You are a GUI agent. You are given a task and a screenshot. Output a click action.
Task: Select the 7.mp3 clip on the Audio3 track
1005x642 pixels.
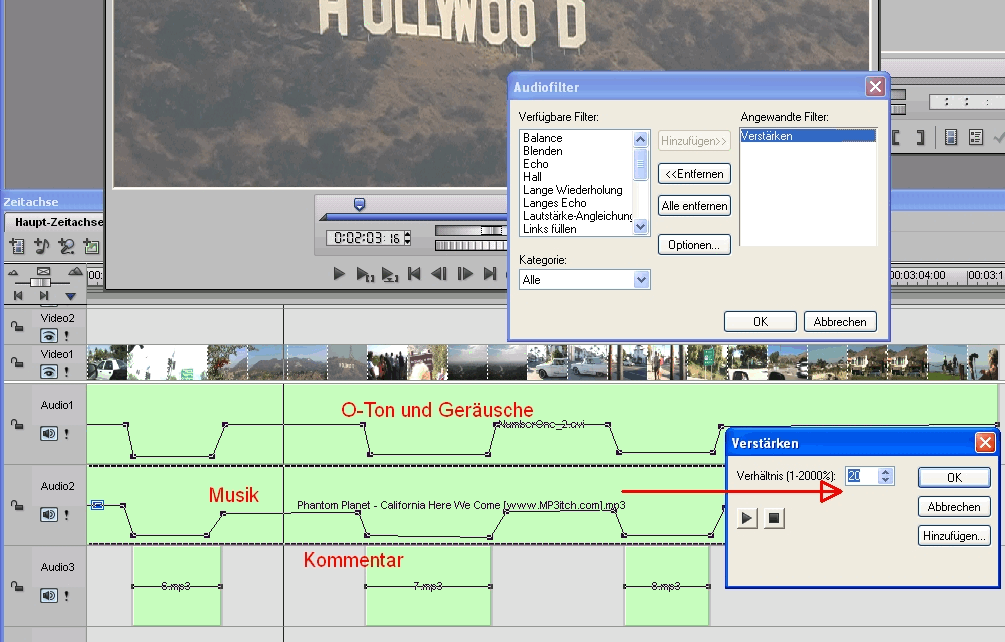pyautogui.click(x=428, y=586)
